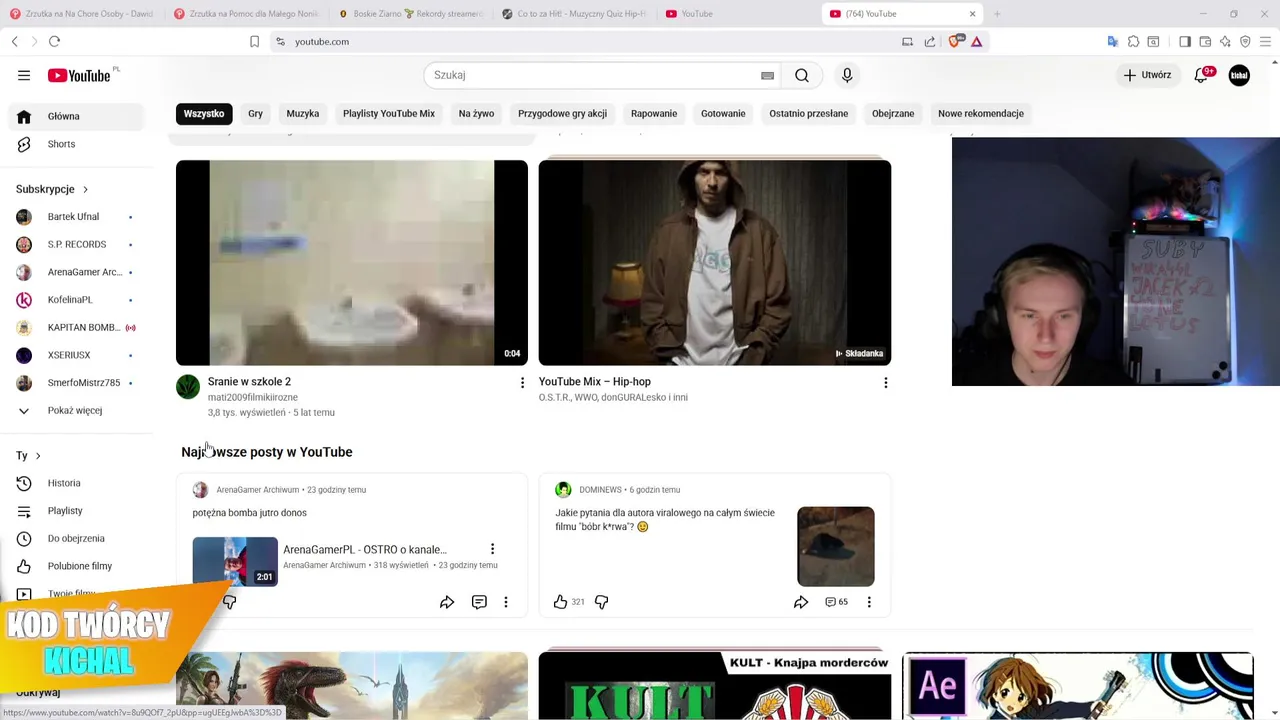
Task: Open ArenaGamer Archiwum post author avatar
Action: pyautogui.click(x=200, y=490)
